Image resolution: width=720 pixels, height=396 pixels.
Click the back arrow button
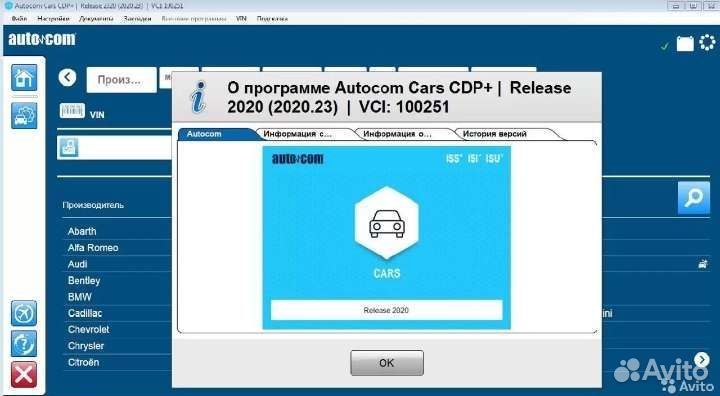[x=68, y=77]
